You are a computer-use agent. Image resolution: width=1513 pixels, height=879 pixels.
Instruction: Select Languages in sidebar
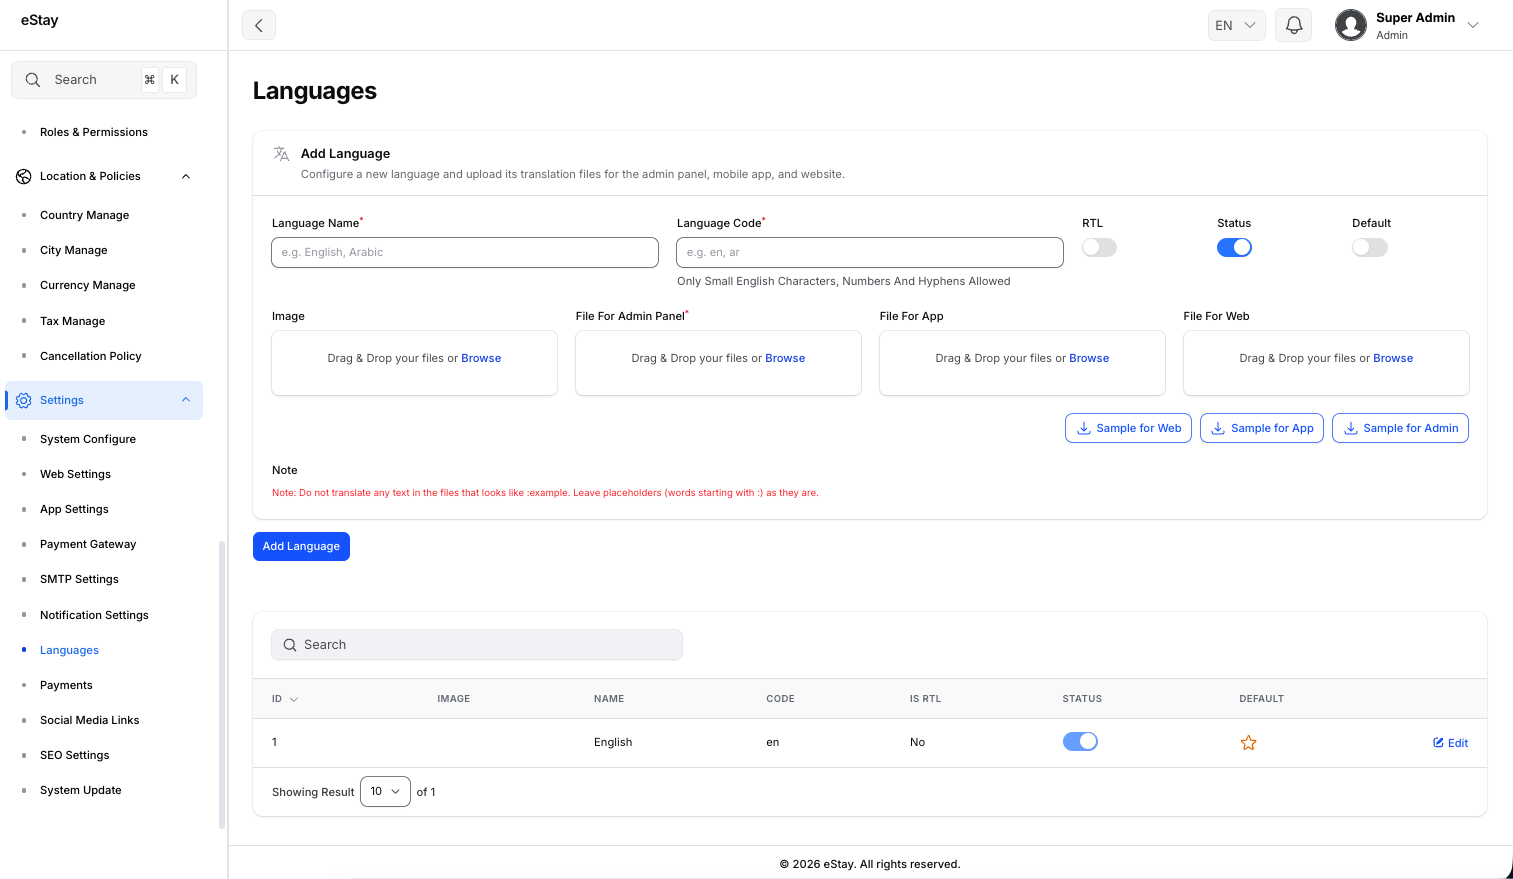[70, 650]
